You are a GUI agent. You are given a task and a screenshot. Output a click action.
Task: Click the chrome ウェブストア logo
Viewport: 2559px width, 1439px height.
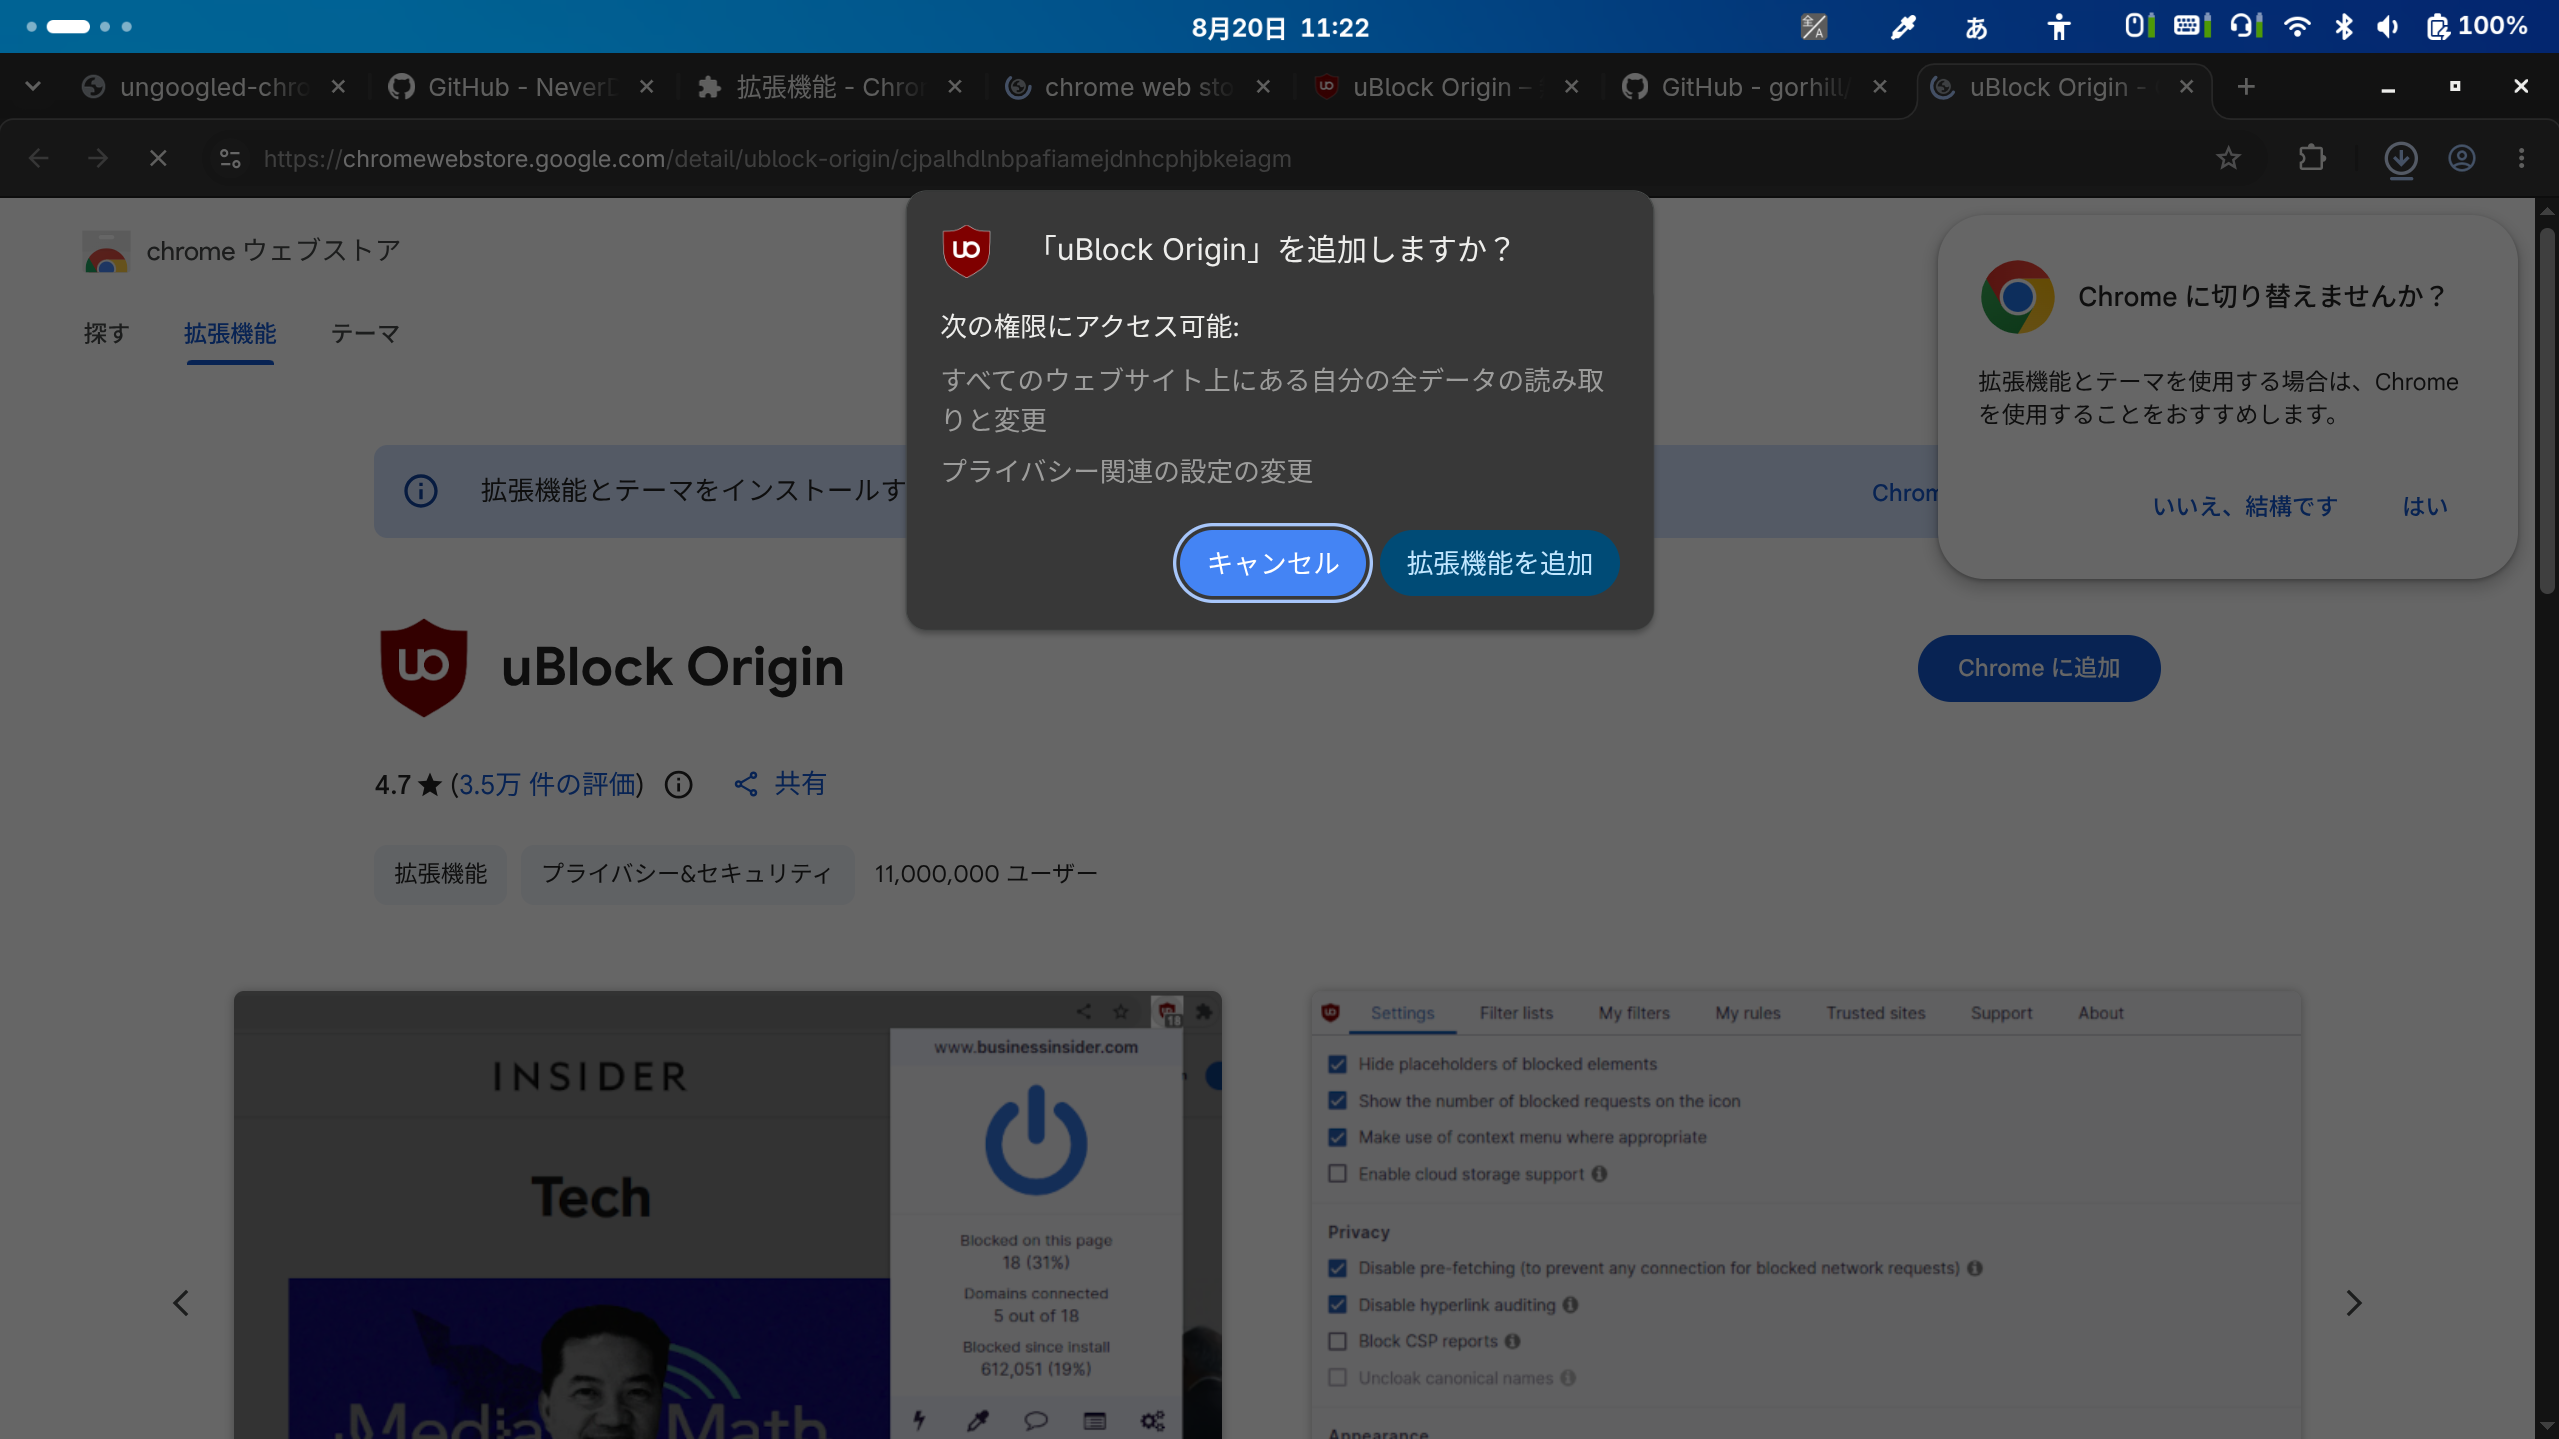(241, 251)
